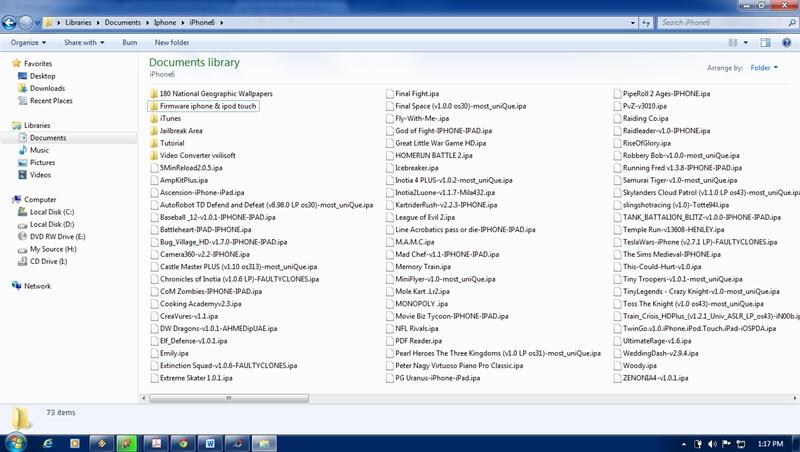The width and height of the screenshot is (800, 452).
Task: Click the horizontal scrollbar thumb
Action: pos(229,397)
